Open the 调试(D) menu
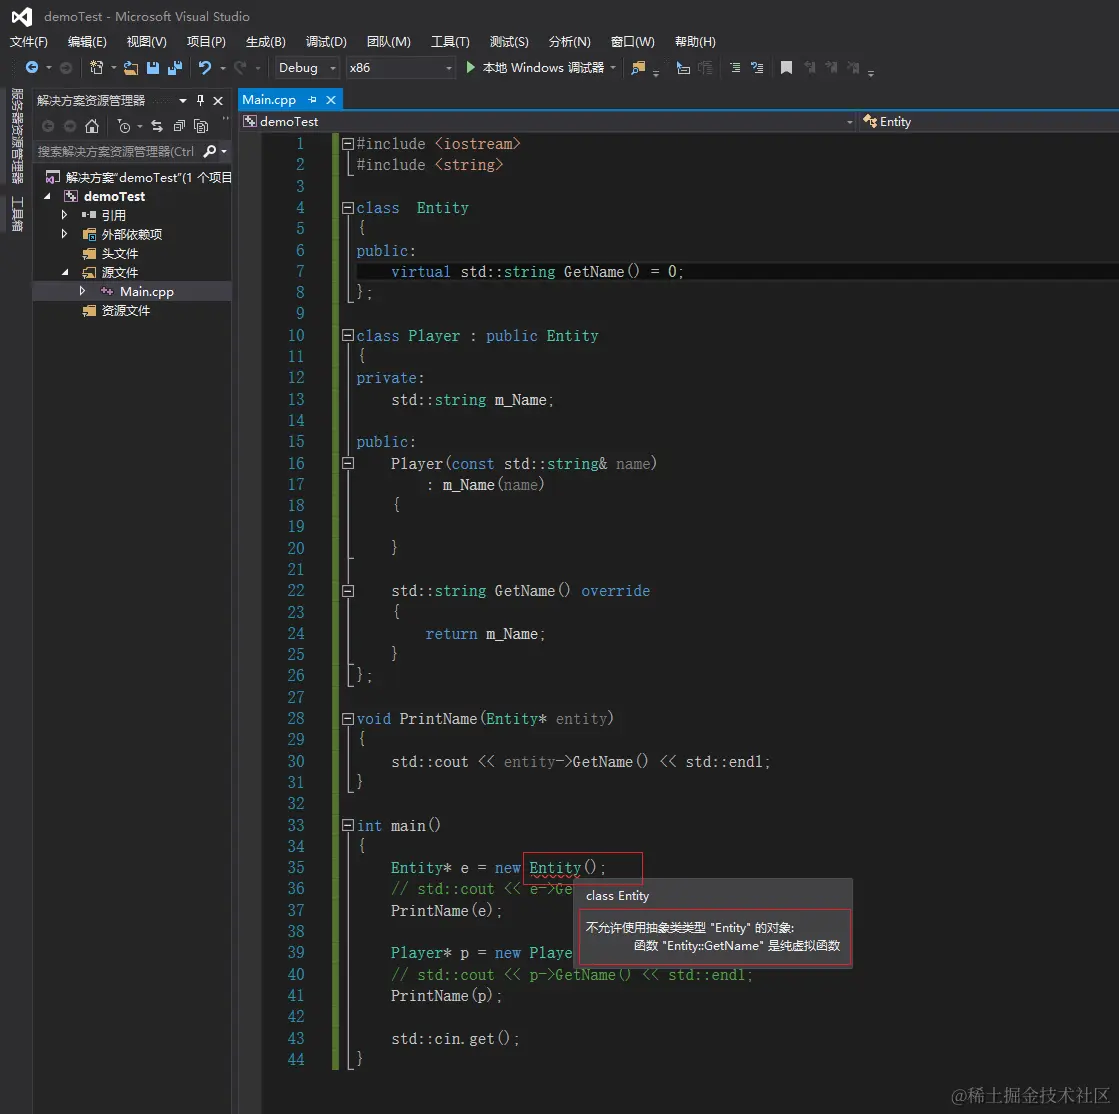Screen dimensions: 1119x1114 [x=326, y=42]
